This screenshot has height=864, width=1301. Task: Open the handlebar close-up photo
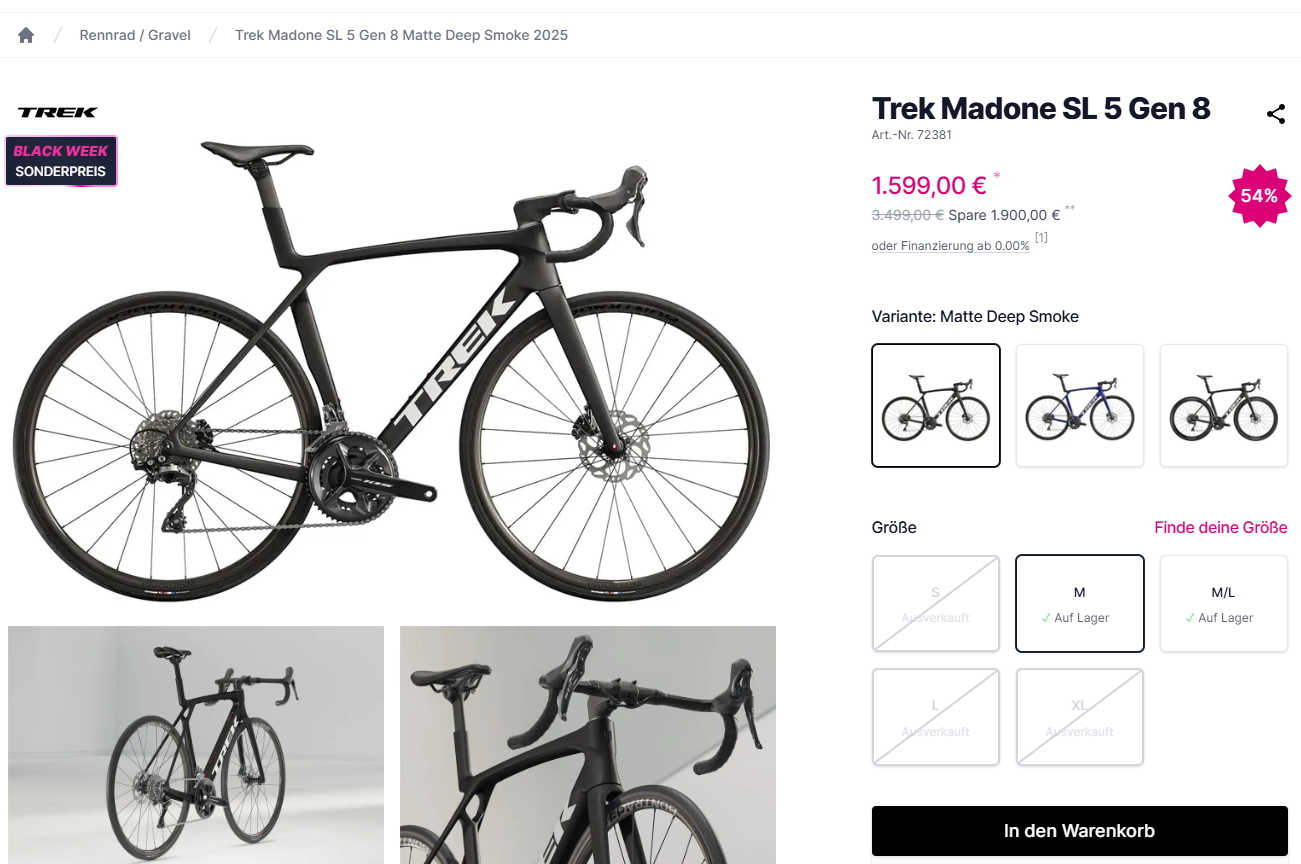tap(588, 745)
